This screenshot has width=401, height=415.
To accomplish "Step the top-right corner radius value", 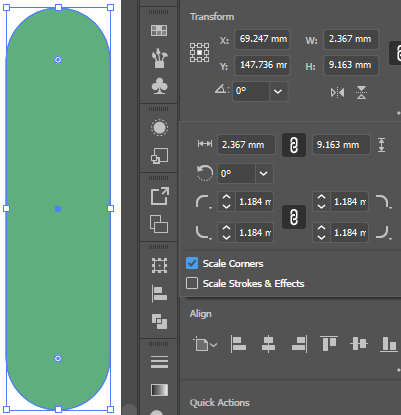I will (x=321, y=202).
